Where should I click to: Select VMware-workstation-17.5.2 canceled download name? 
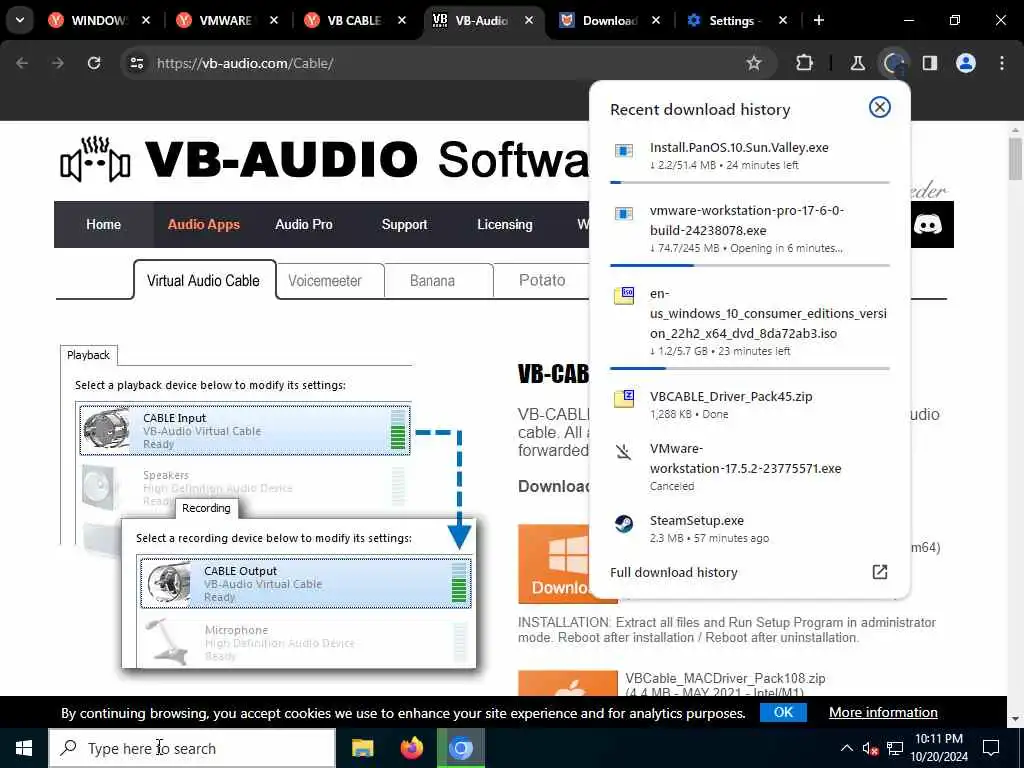[745, 458]
